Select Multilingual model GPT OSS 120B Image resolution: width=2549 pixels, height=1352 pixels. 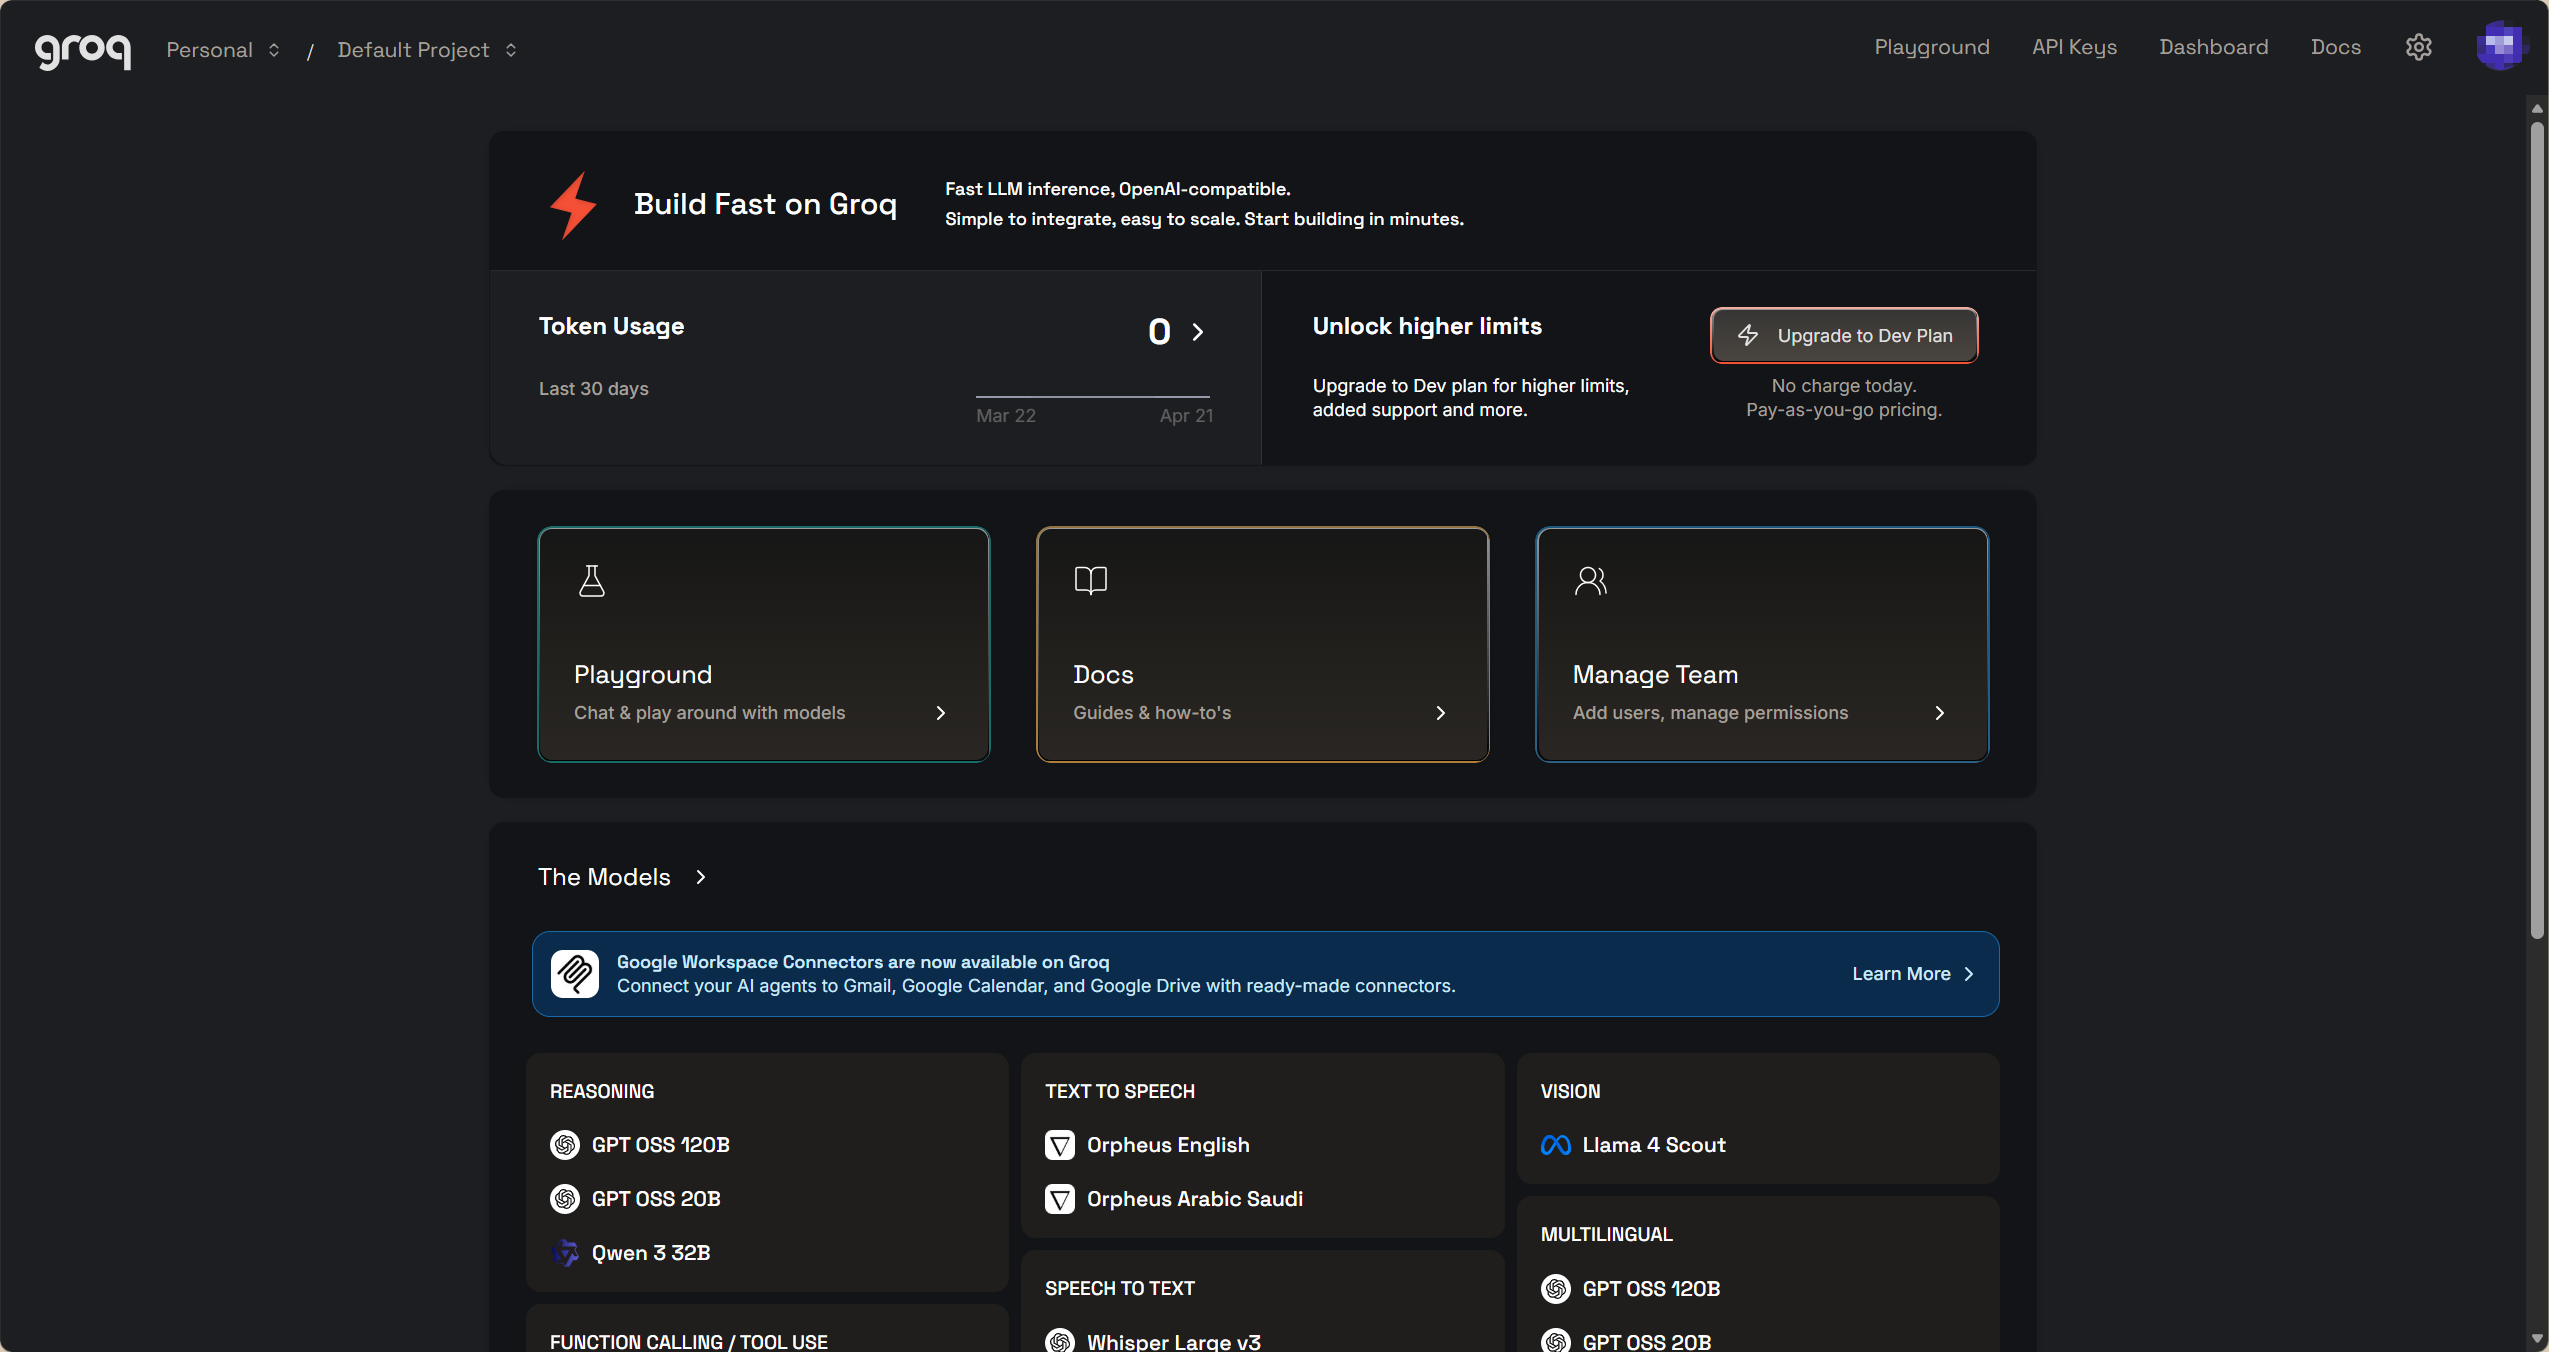click(1651, 1289)
